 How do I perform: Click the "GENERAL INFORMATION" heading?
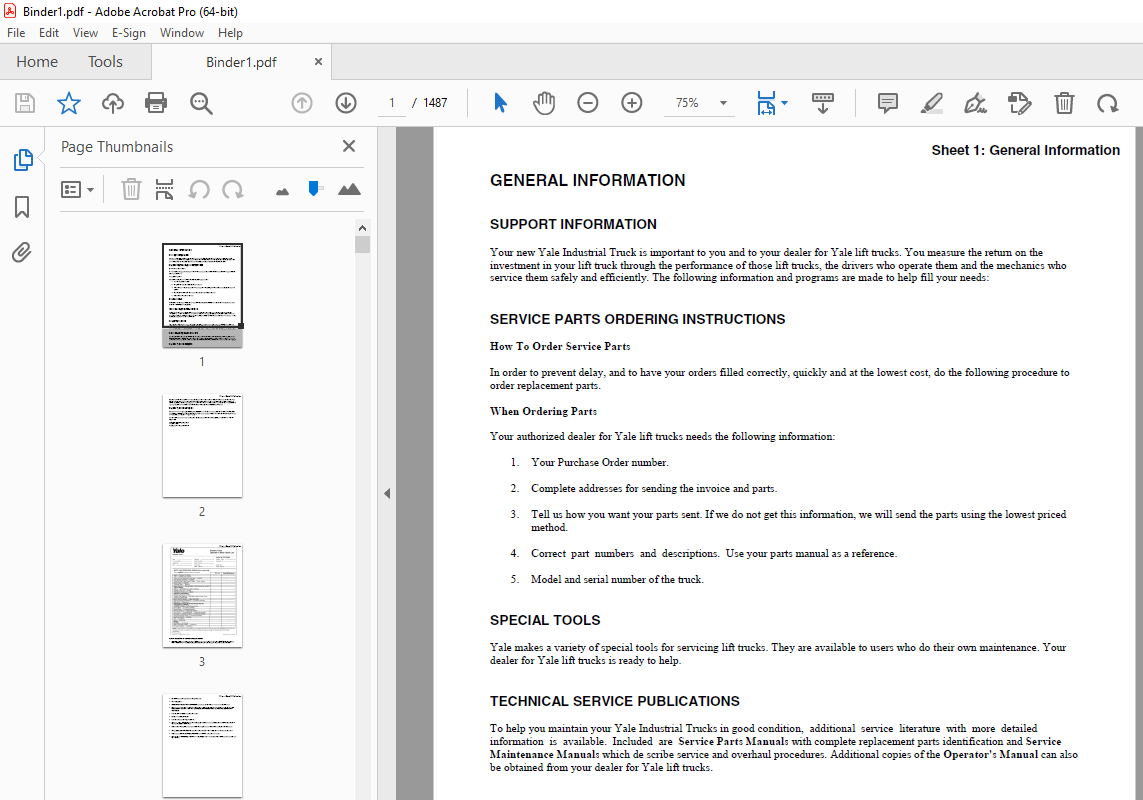[588, 181]
